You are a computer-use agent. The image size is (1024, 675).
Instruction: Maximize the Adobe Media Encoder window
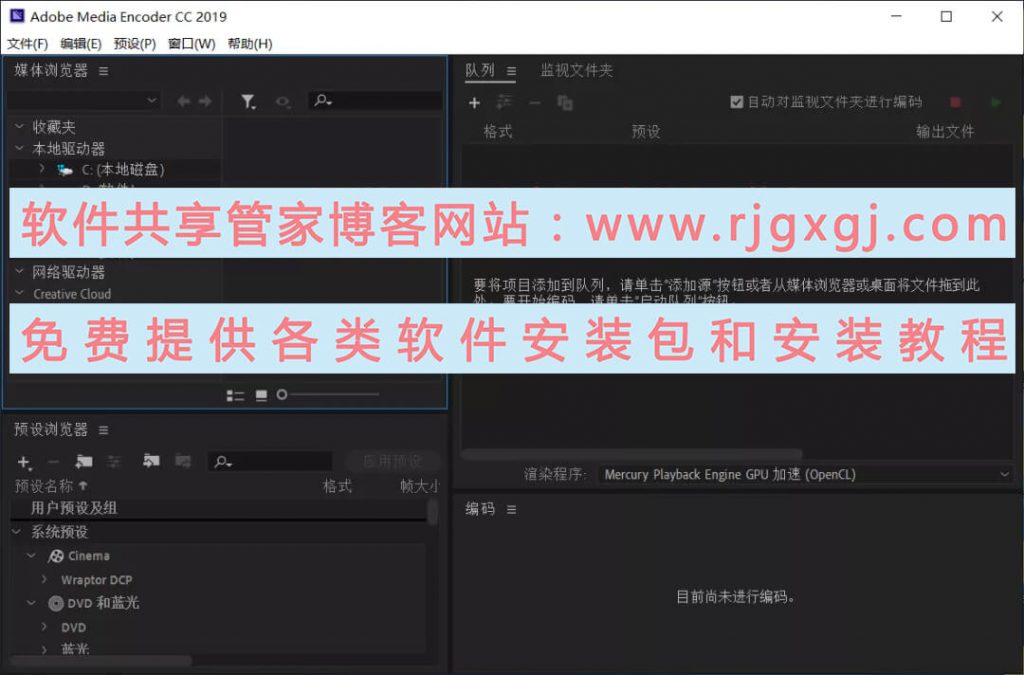[946, 17]
